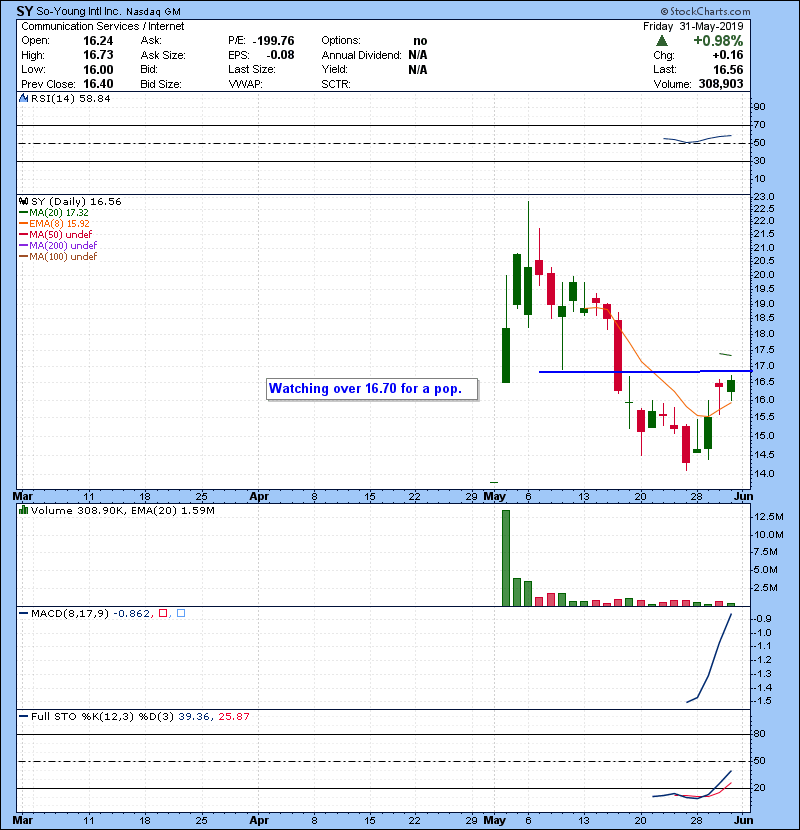Click the Bid Size label

161,84
